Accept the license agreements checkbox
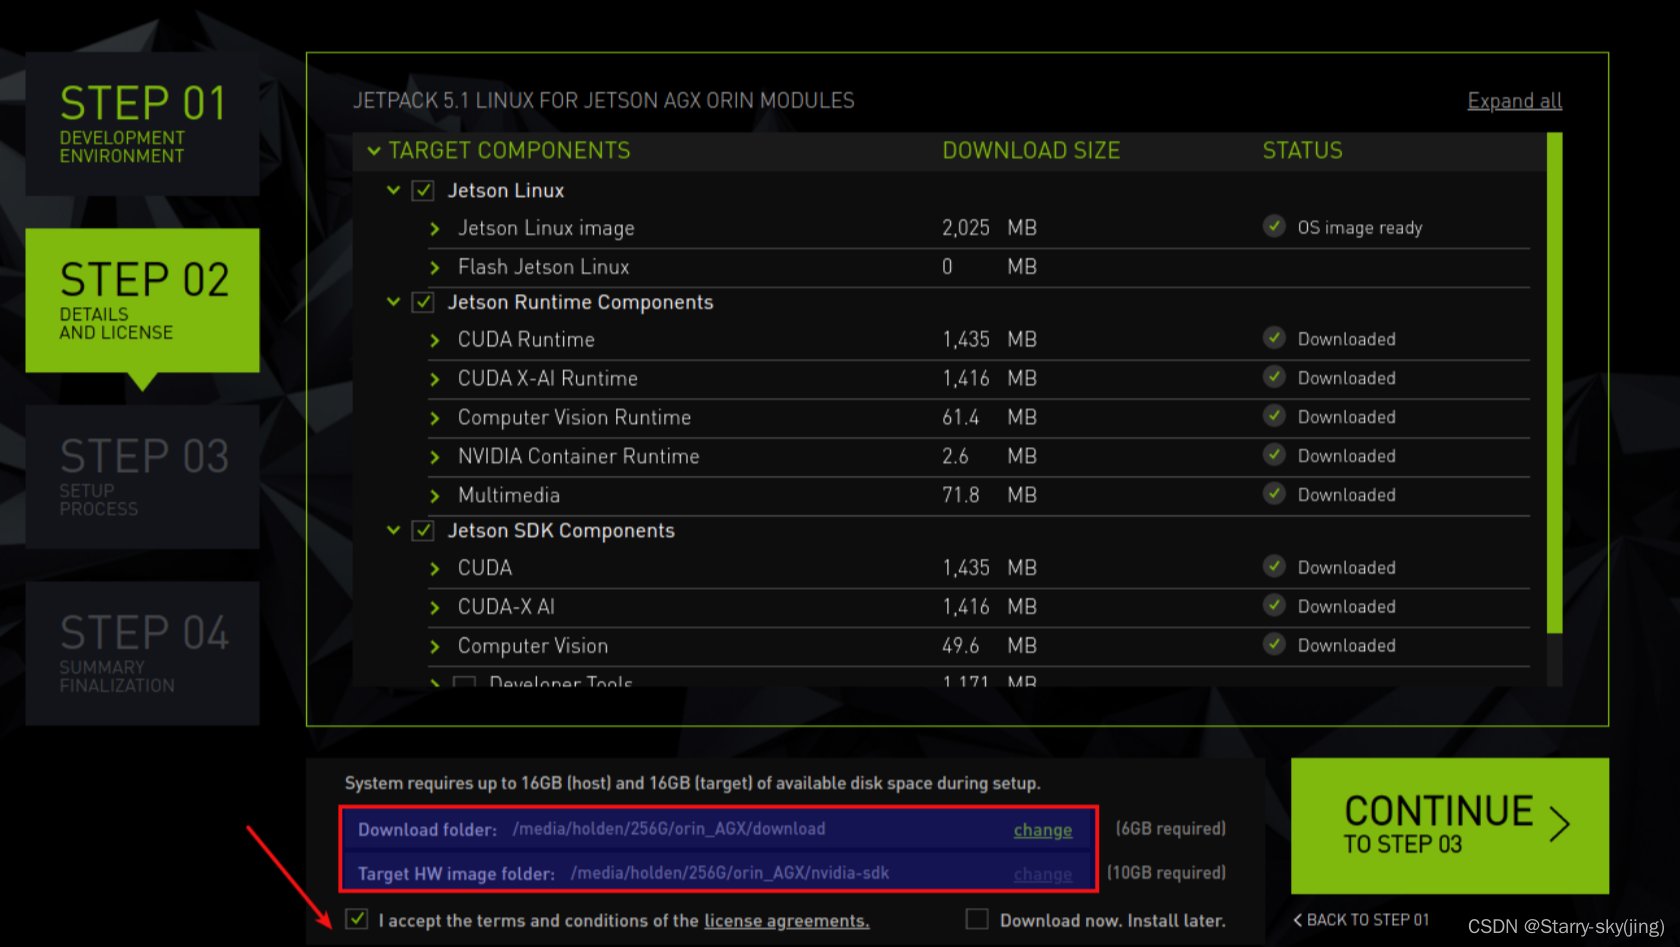Screen dimensions: 1680x947 pos(357,919)
